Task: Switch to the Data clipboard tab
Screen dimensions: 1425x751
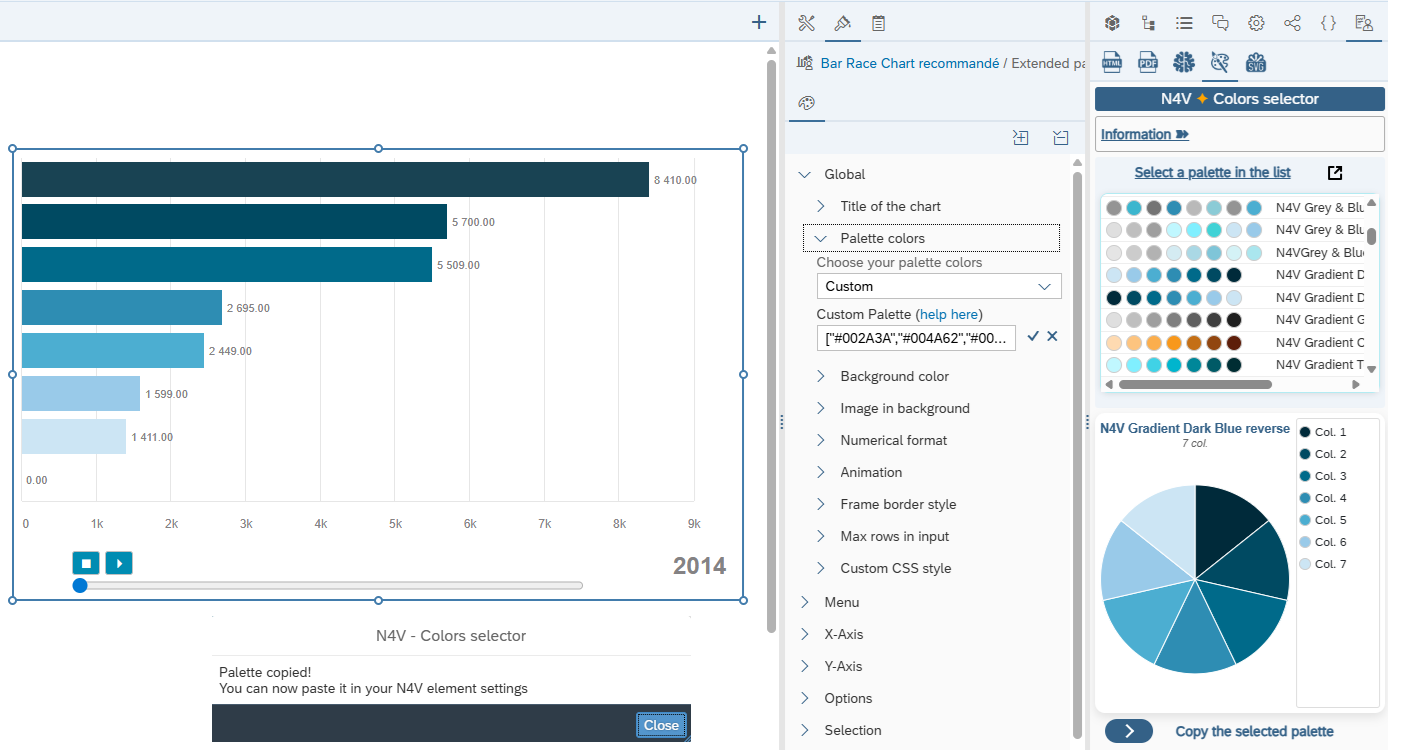Action: [878, 23]
